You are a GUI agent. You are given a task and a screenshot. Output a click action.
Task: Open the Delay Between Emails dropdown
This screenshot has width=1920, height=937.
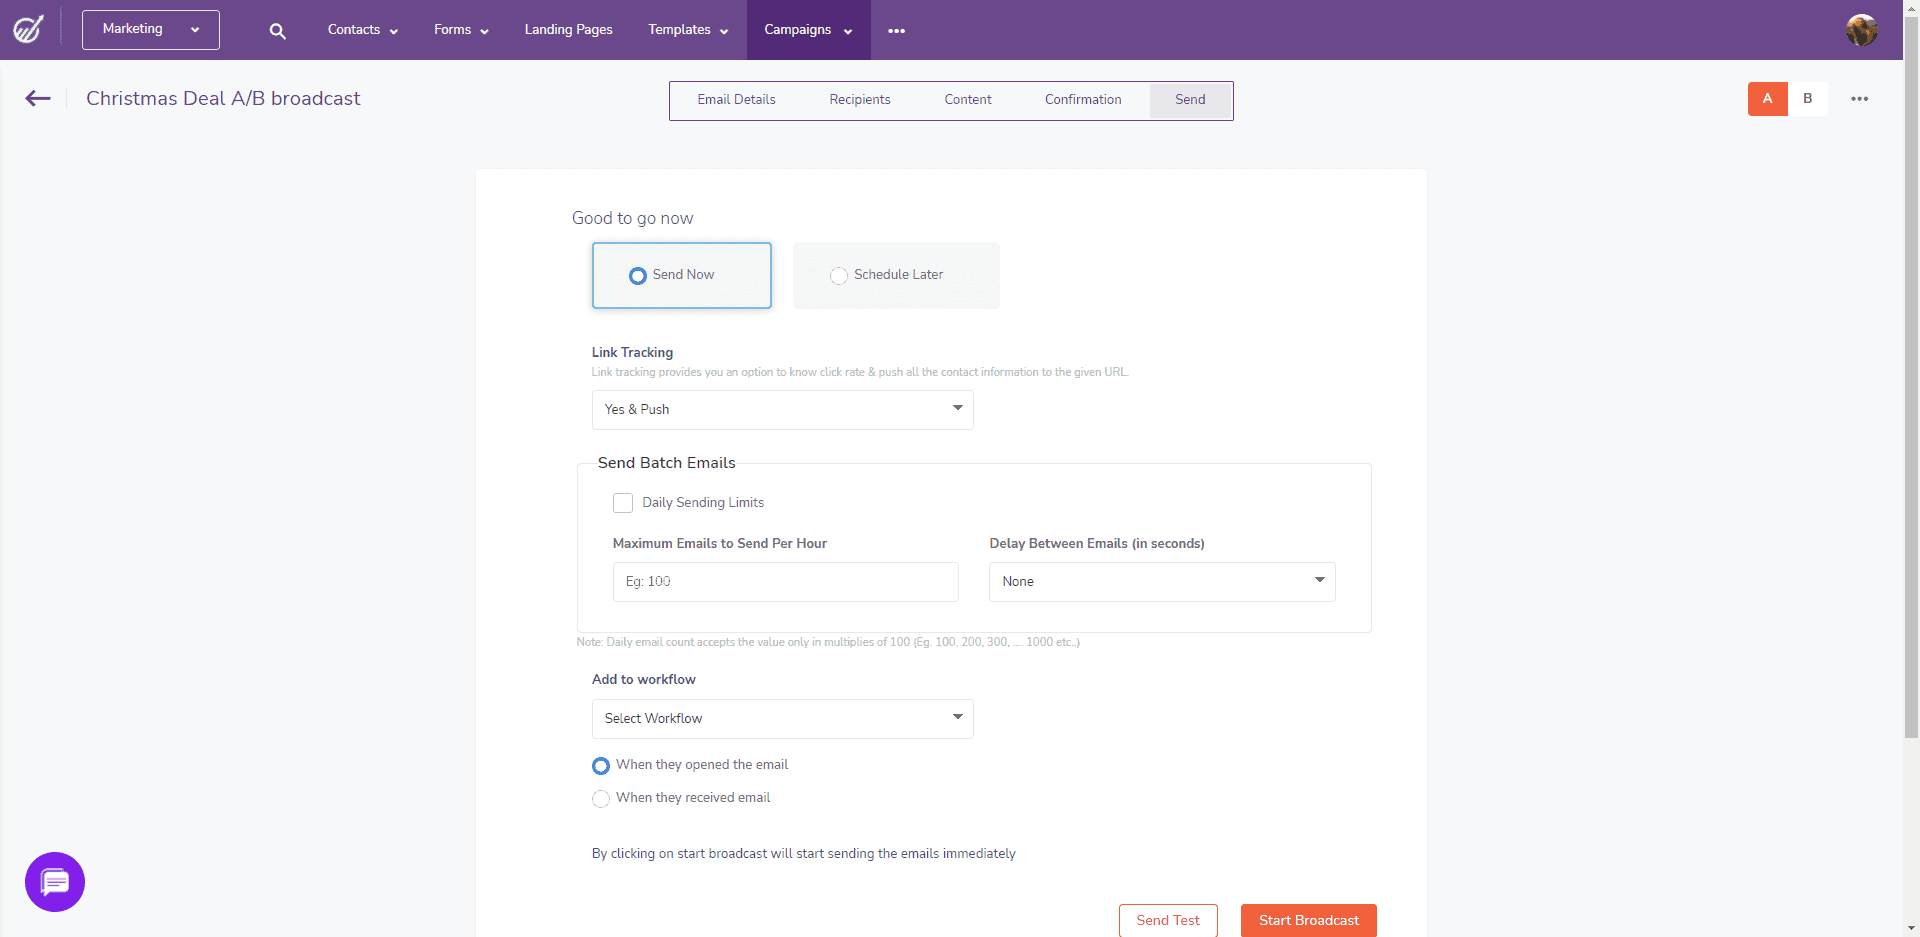pos(1161,581)
